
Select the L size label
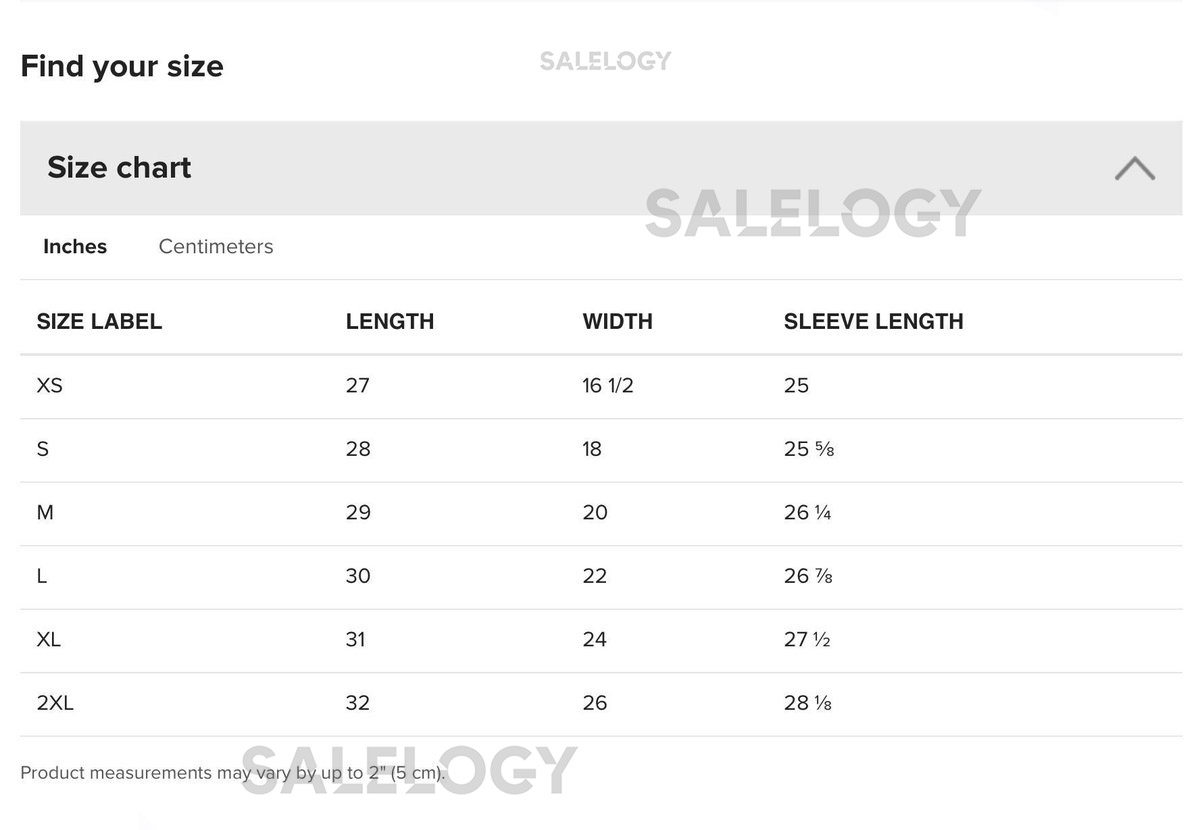[x=42, y=576]
